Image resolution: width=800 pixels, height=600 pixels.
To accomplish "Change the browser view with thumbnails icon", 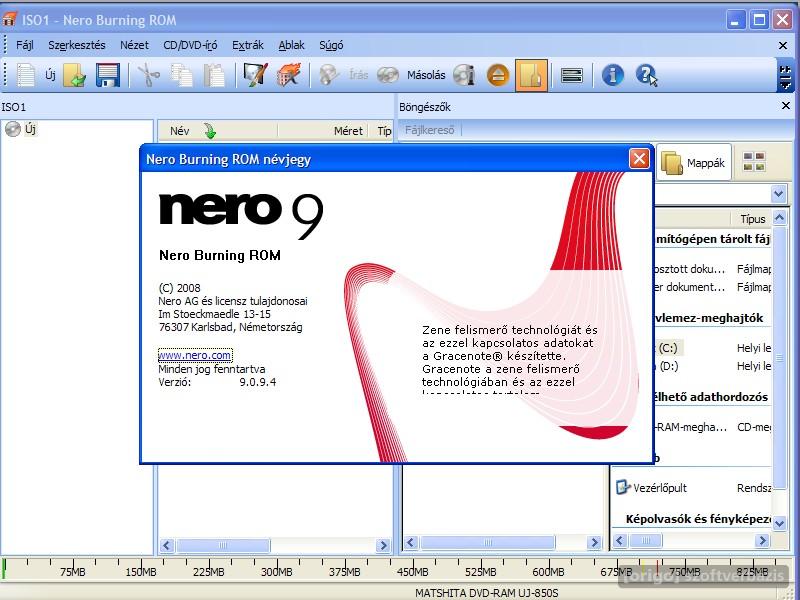I will coord(754,162).
